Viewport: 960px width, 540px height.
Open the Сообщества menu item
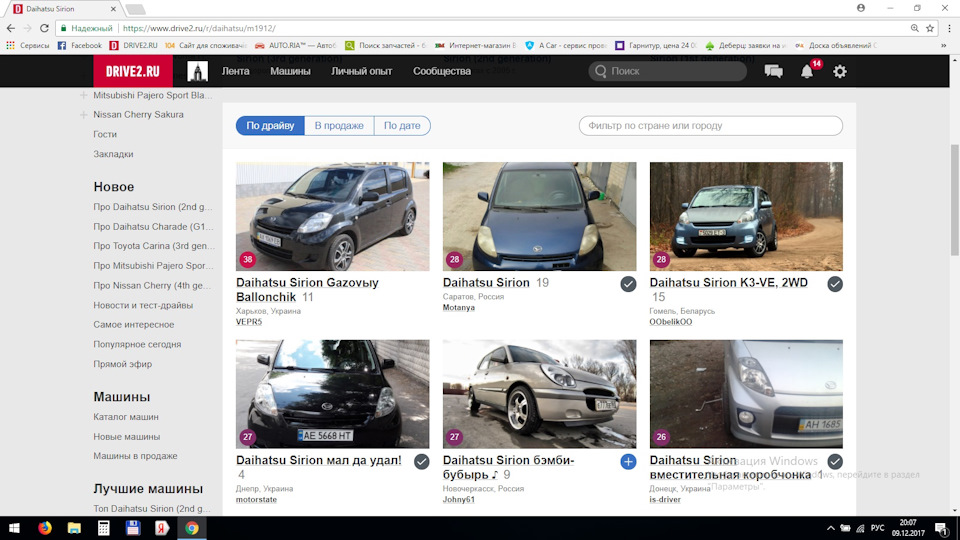[441, 71]
